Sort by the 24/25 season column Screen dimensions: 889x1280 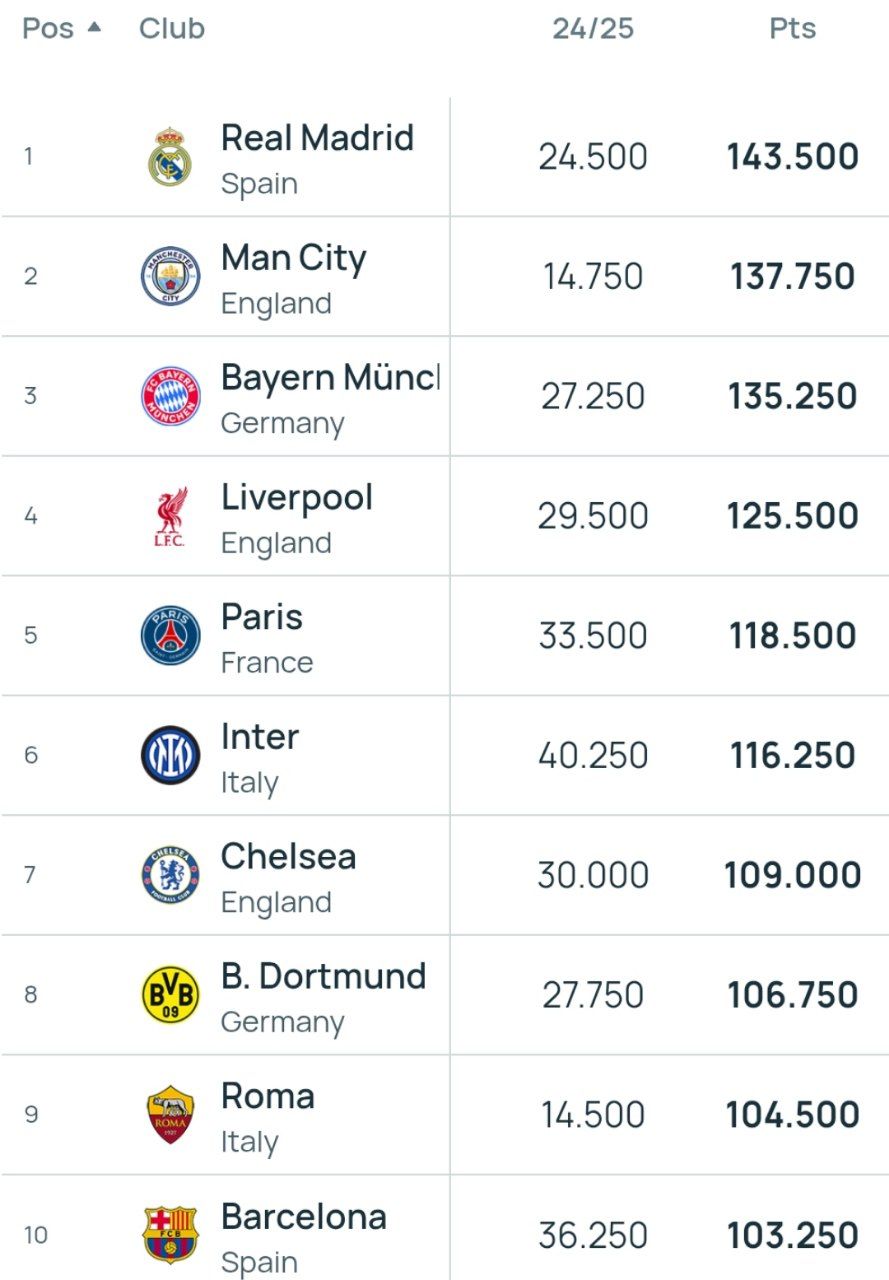[x=593, y=29]
